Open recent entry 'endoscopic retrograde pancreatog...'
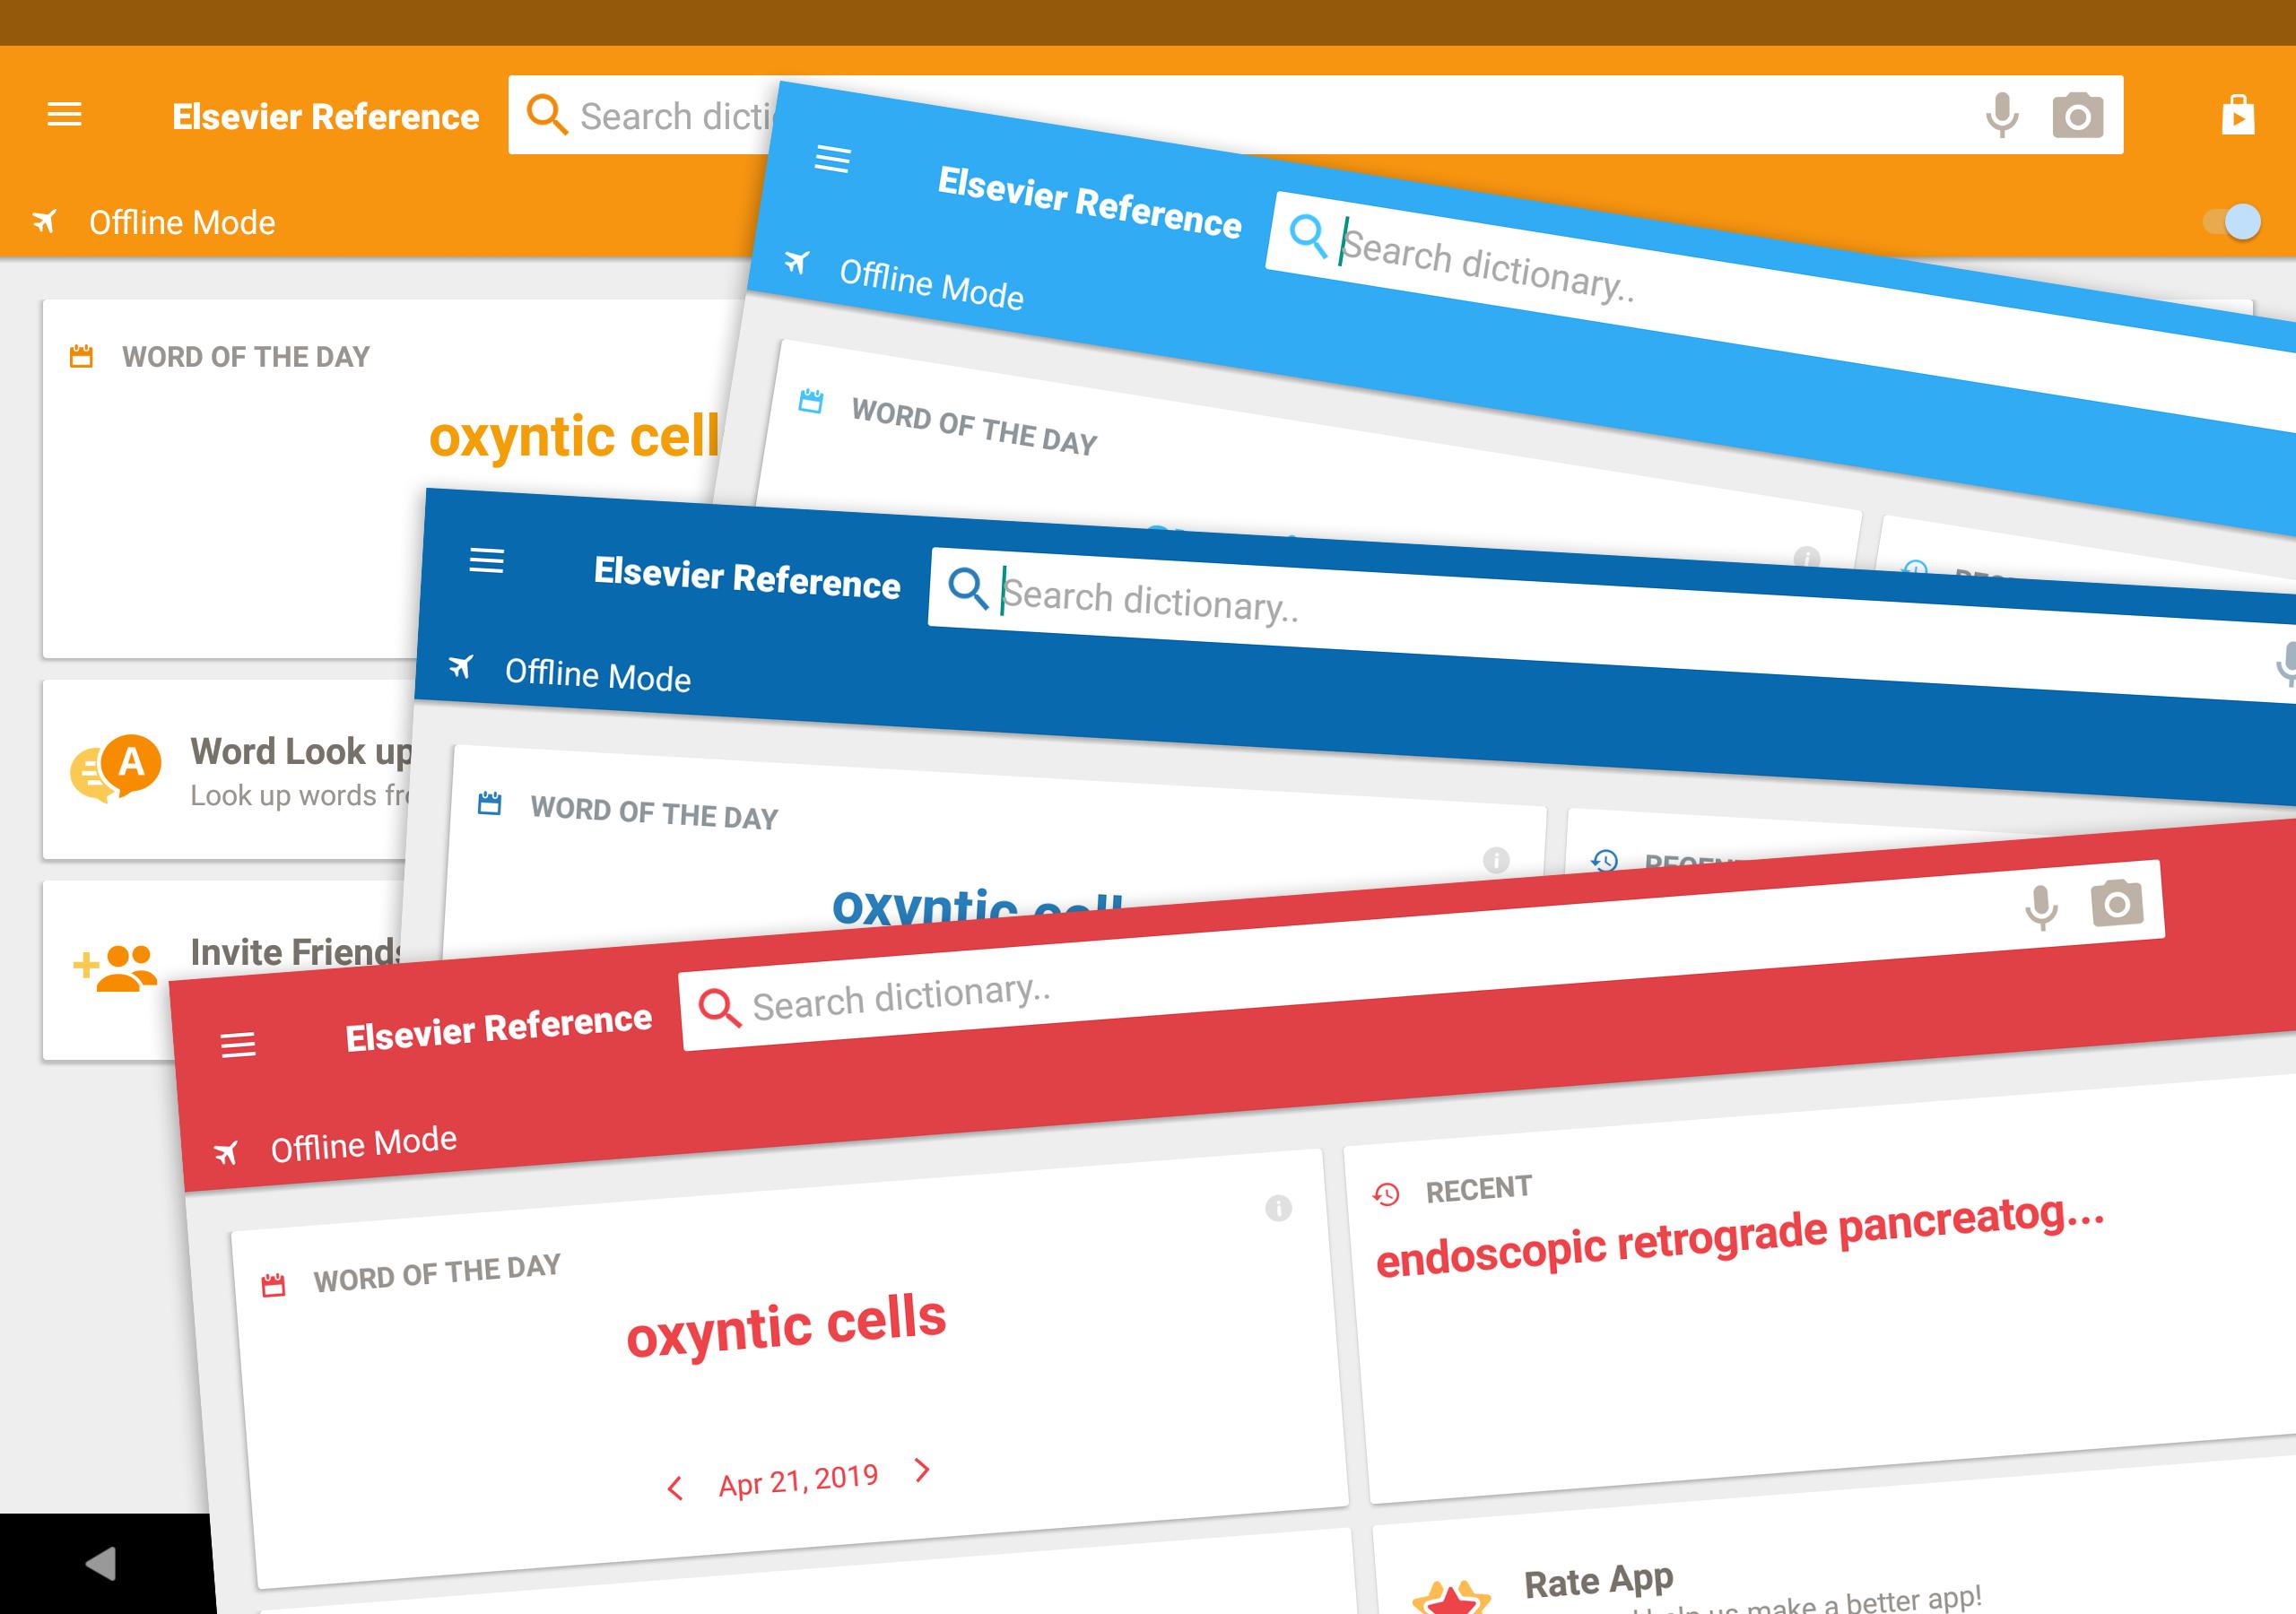The width and height of the screenshot is (2296, 1614). point(1740,1236)
